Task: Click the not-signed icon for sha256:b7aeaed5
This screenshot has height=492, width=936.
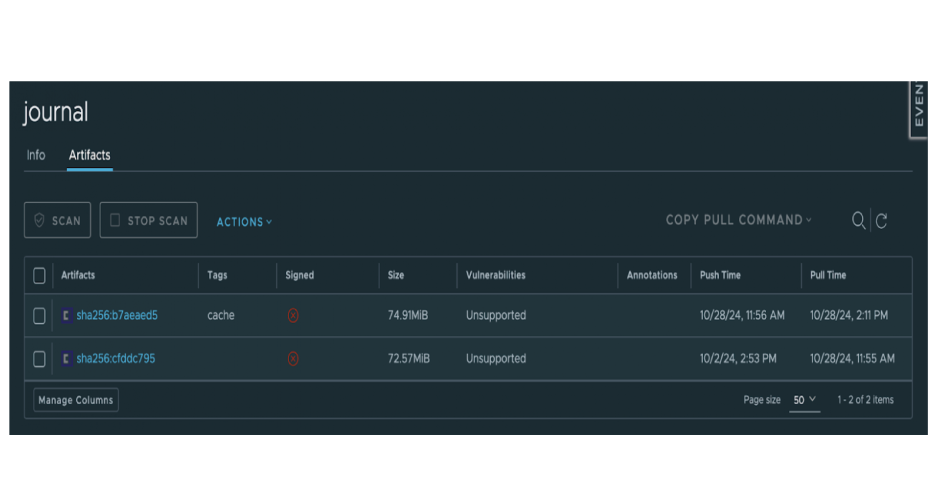Action: 293,315
